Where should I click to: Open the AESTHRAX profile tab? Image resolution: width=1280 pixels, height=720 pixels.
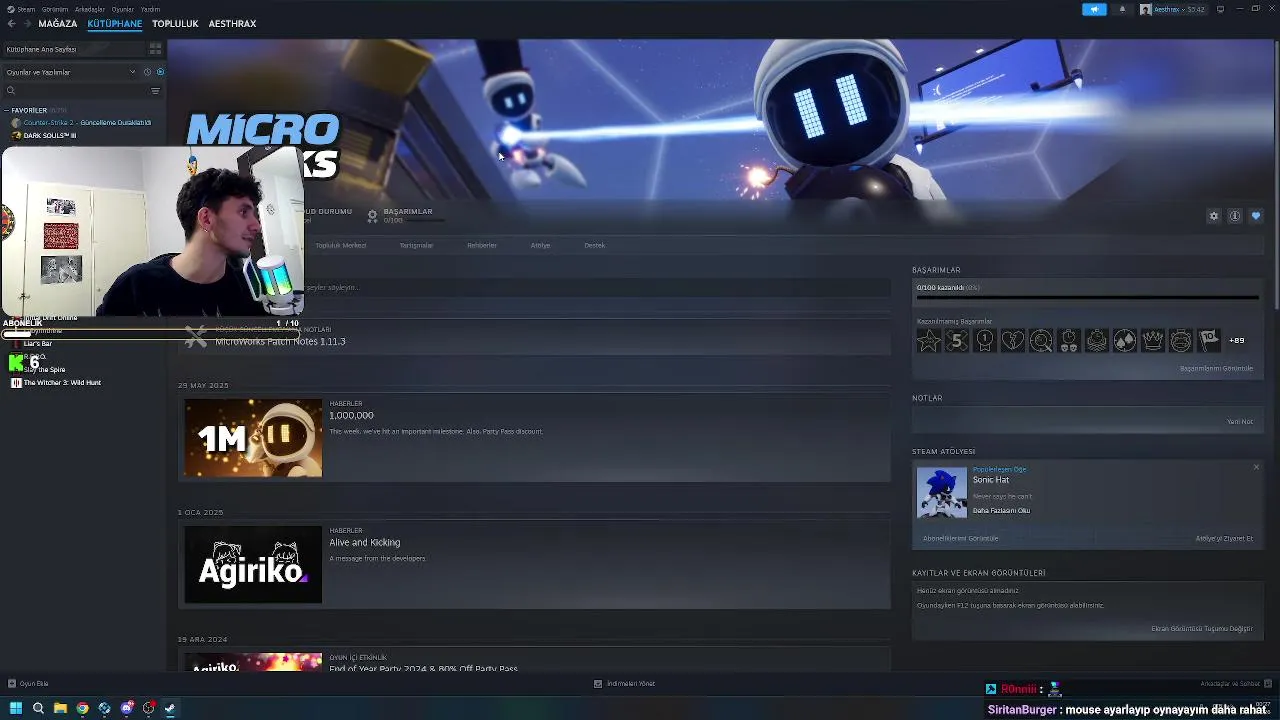point(232,23)
